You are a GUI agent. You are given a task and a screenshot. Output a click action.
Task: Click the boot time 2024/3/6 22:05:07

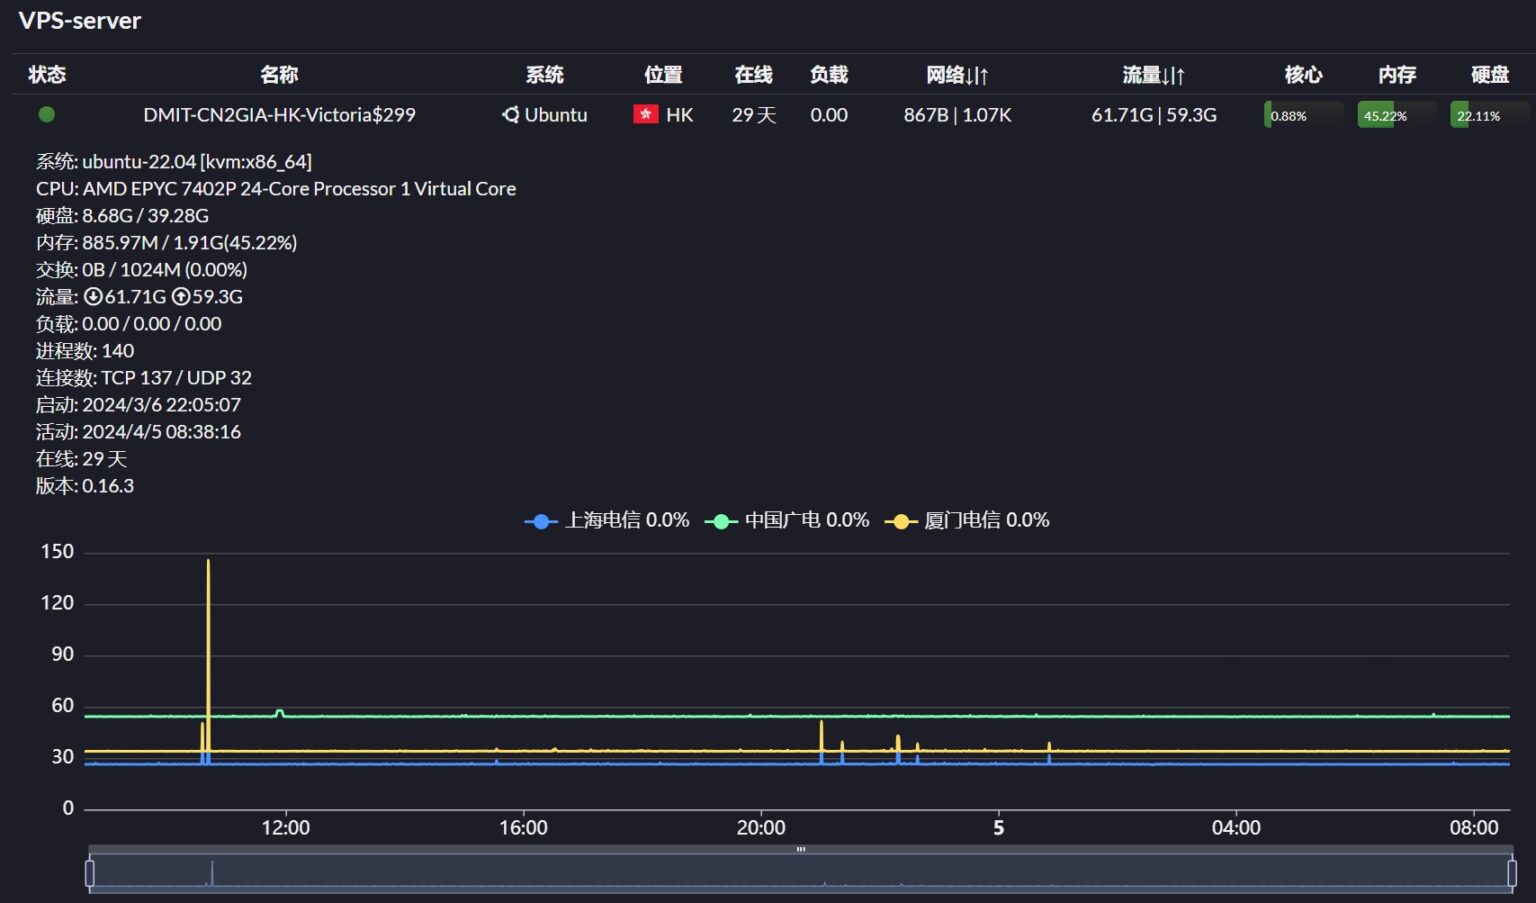[138, 404]
